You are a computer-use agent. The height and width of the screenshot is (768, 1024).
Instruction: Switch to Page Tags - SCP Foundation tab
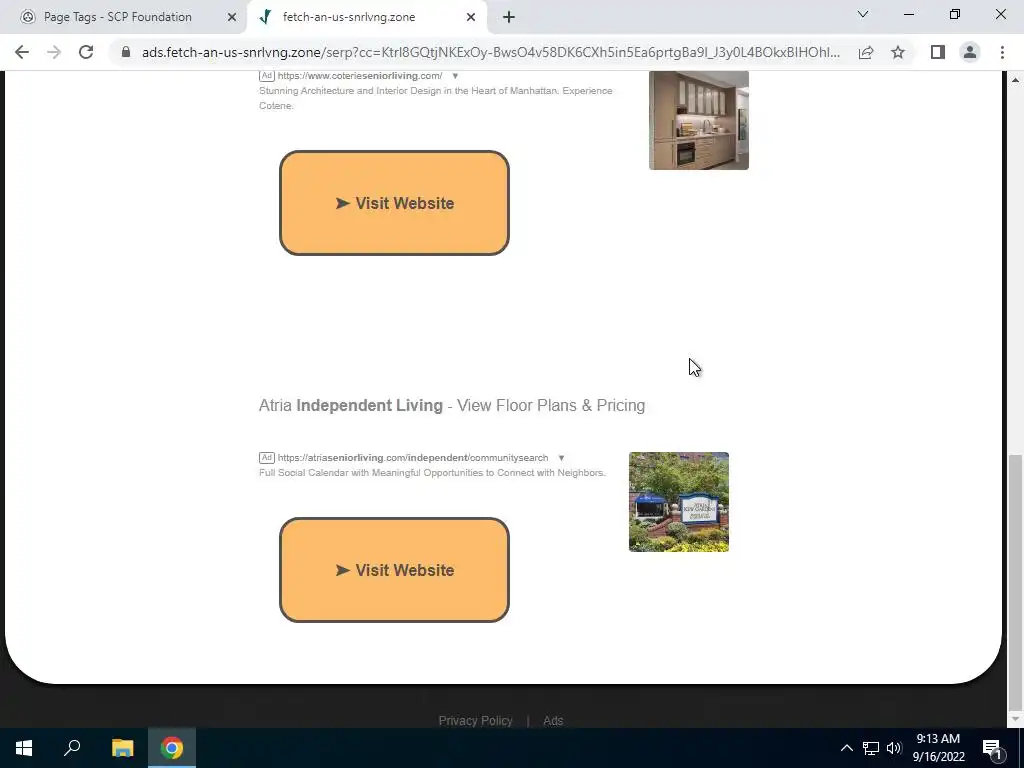point(118,17)
